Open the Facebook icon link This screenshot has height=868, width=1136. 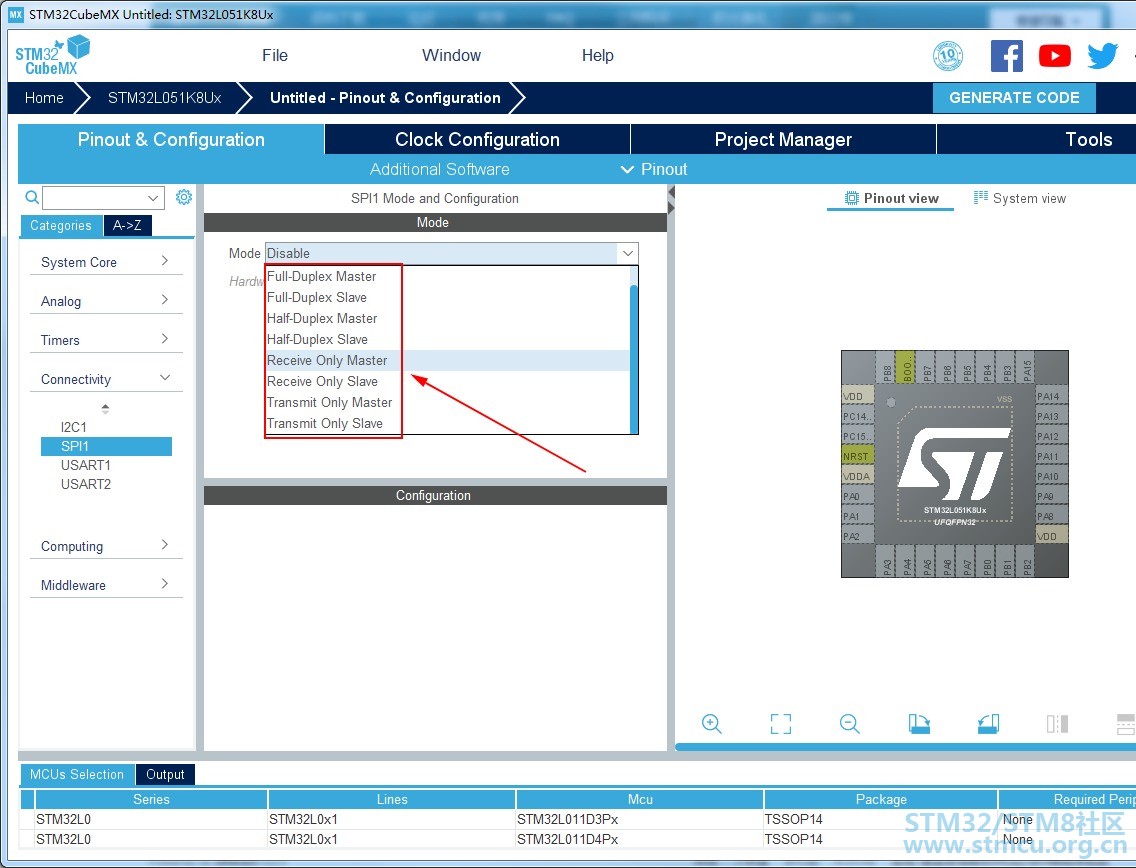click(1006, 56)
